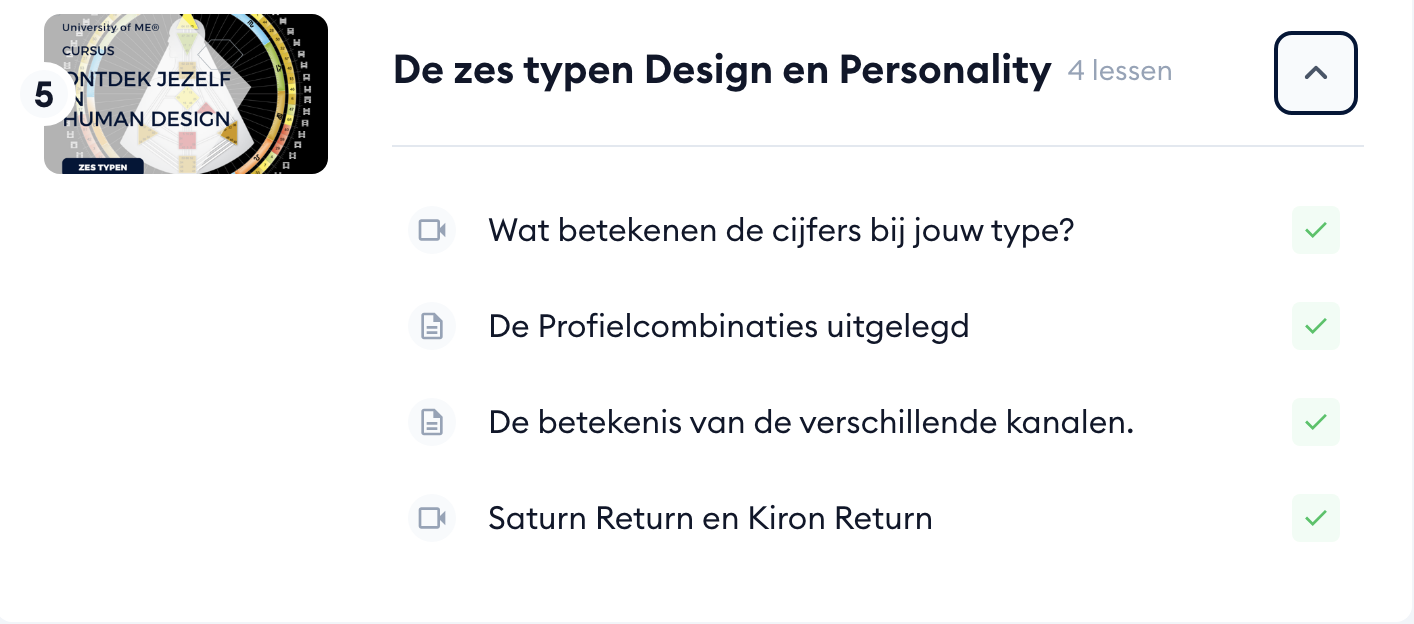This screenshot has width=1414, height=624.
Task: Click the module number 5 badge
Action: [44, 95]
